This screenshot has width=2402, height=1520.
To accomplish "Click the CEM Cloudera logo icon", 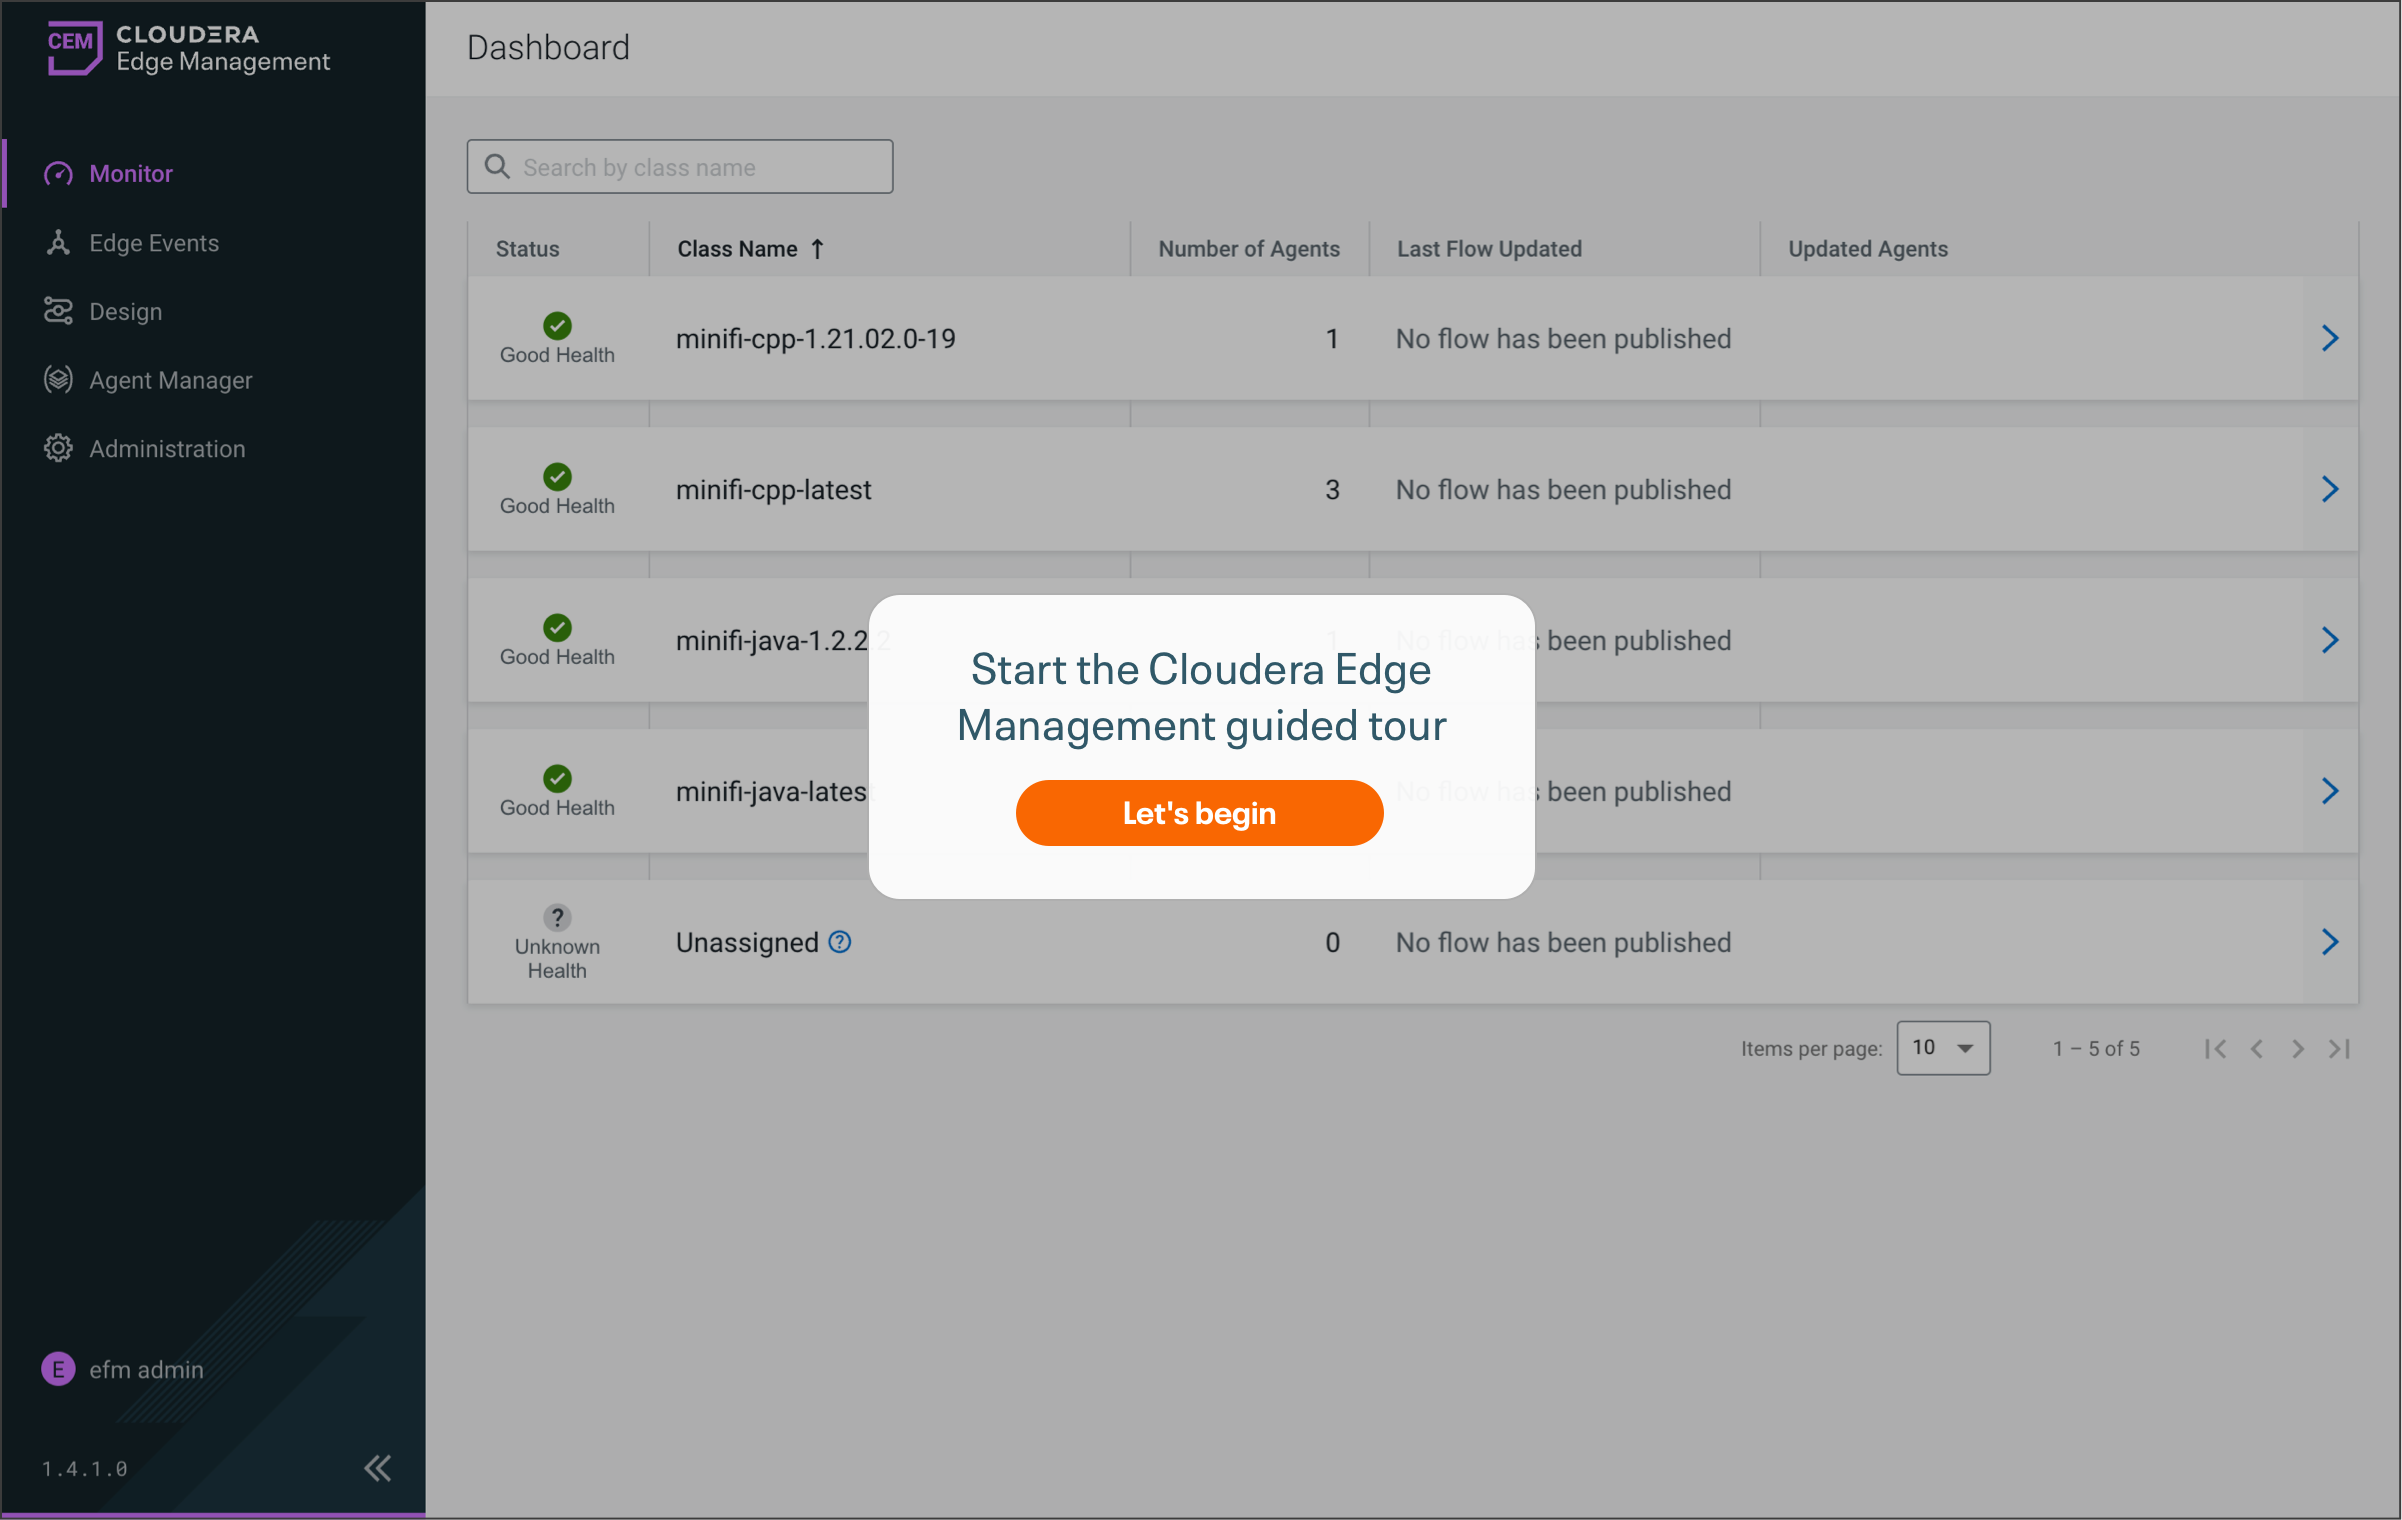I will (x=74, y=47).
